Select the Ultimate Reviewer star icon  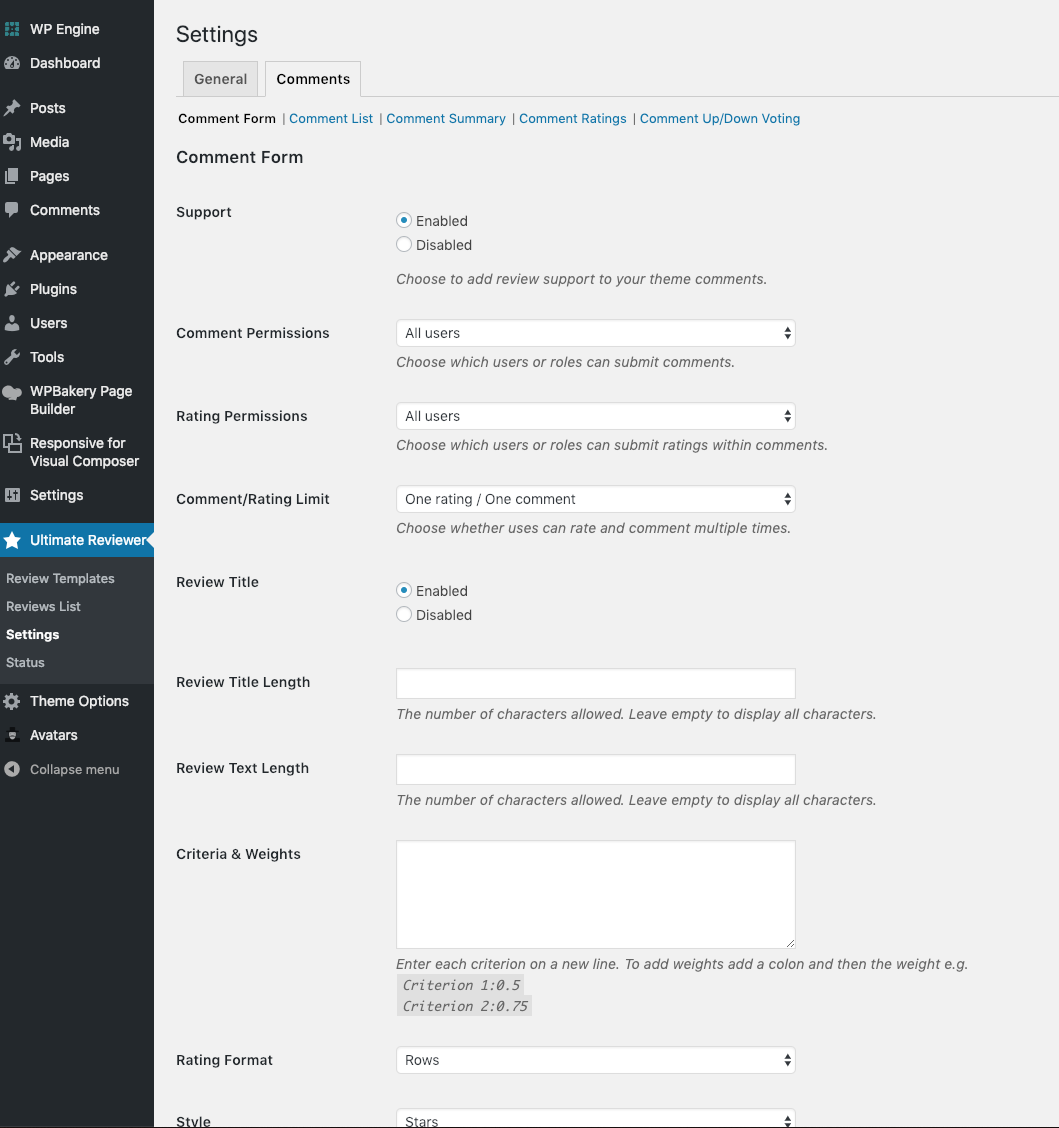pos(13,540)
